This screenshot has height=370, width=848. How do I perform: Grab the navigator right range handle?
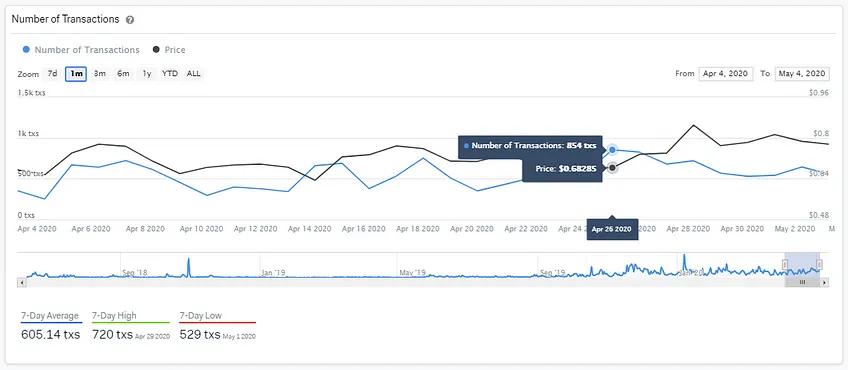click(x=819, y=264)
